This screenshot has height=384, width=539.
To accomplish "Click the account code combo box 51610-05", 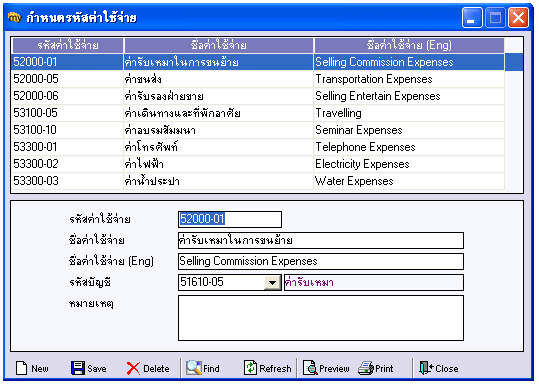I will tap(230, 283).
